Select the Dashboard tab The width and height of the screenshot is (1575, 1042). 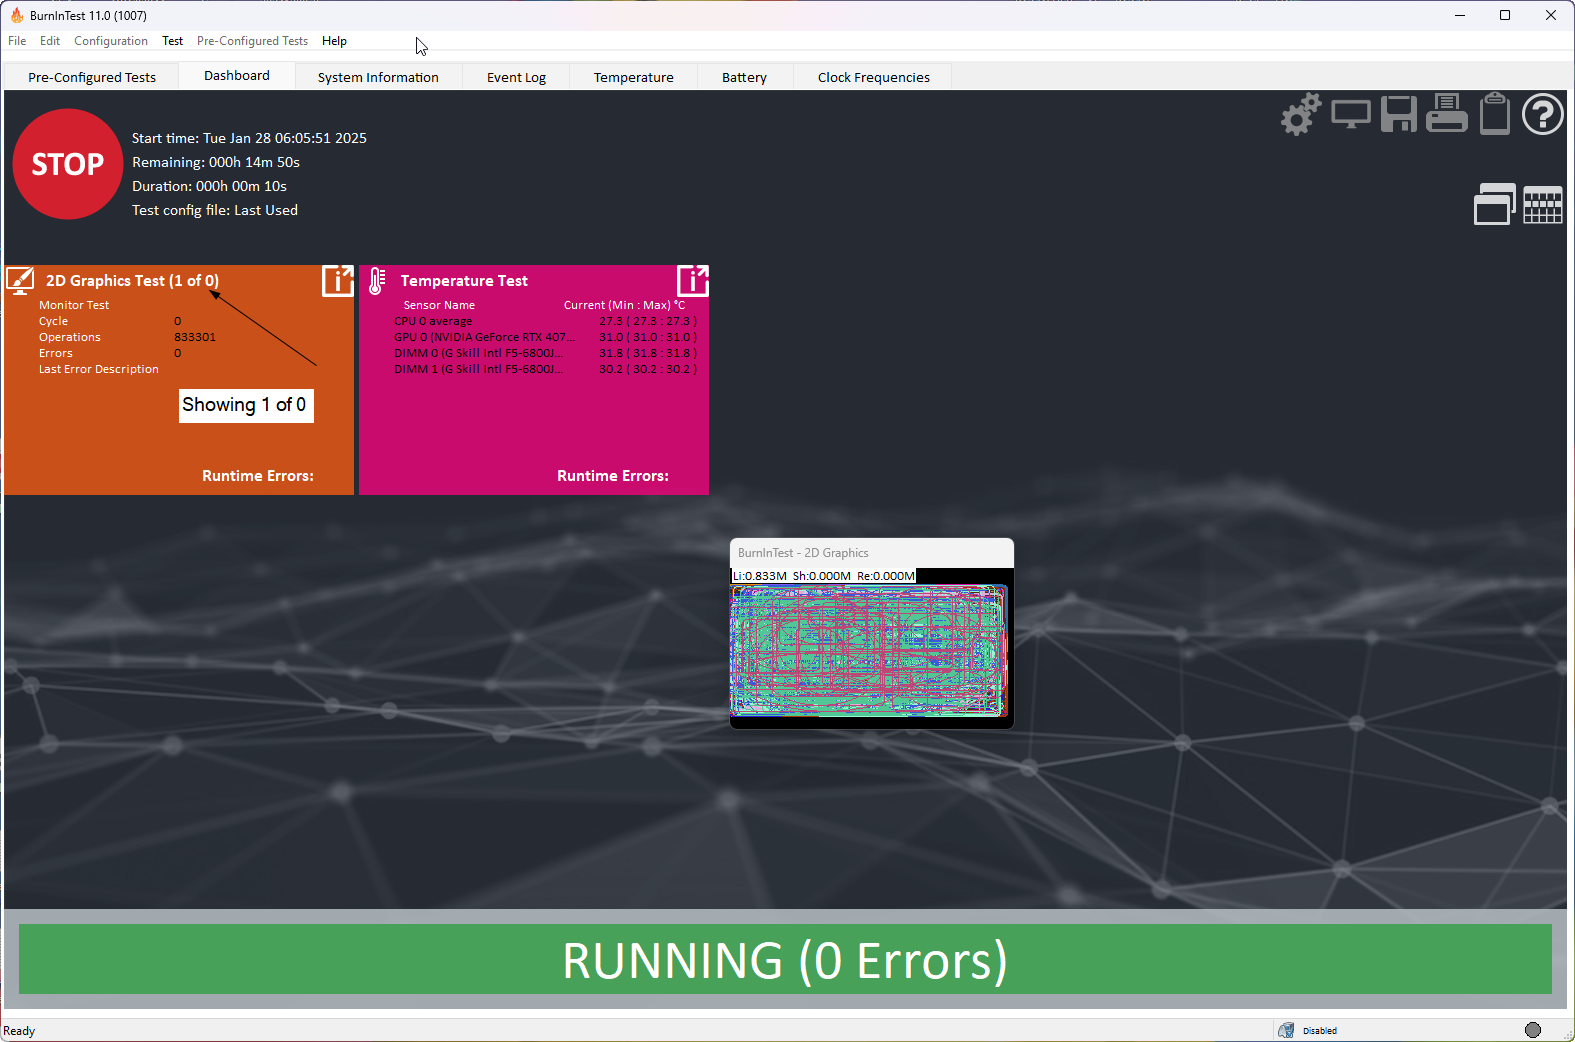pos(237,76)
